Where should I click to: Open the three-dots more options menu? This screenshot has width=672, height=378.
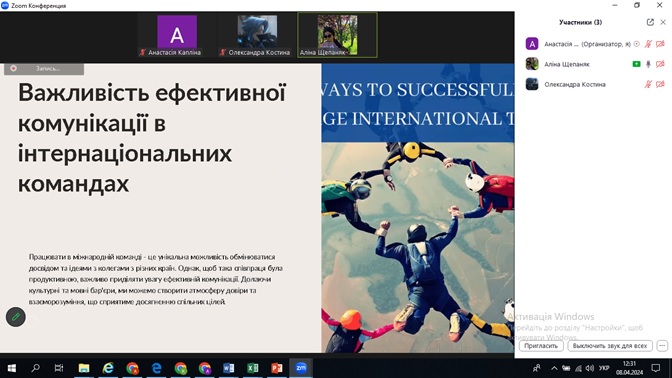[x=662, y=345]
